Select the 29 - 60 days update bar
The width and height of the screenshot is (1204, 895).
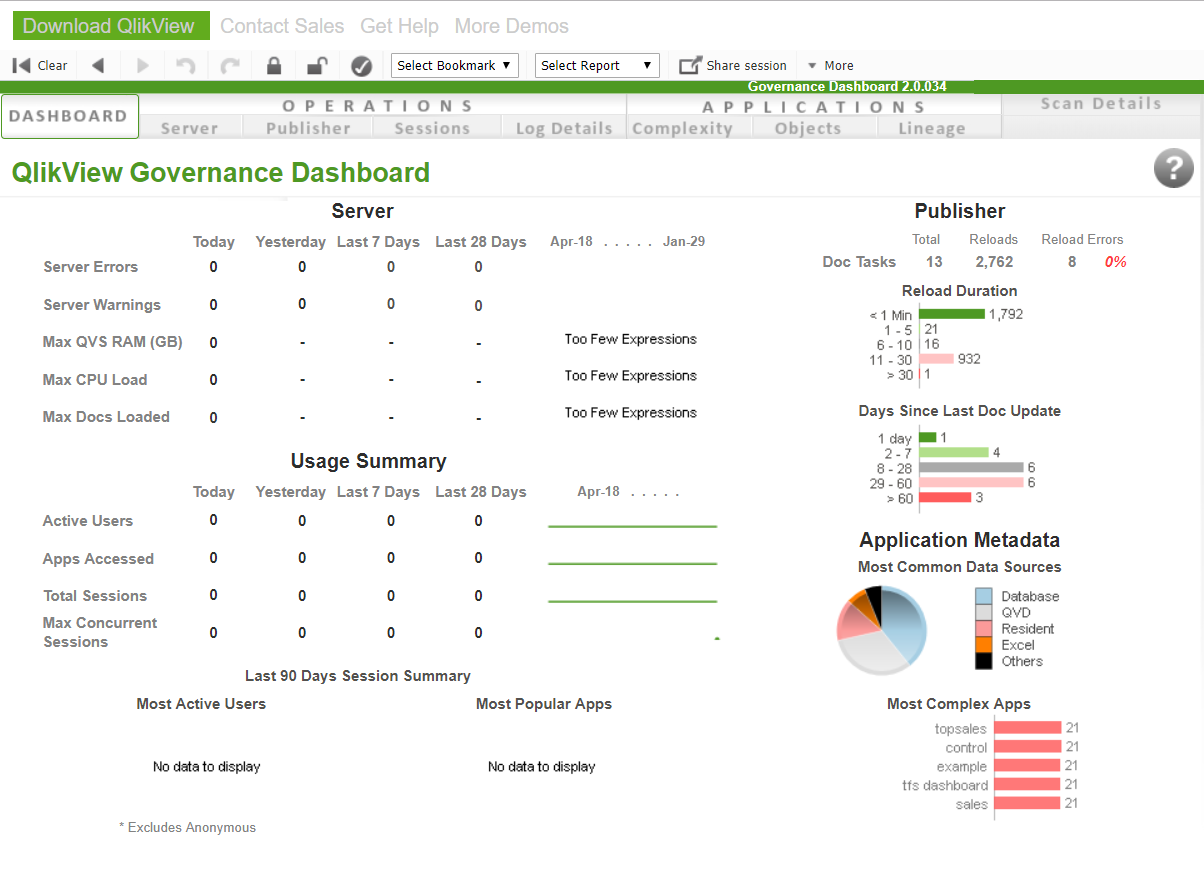click(971, 482)
